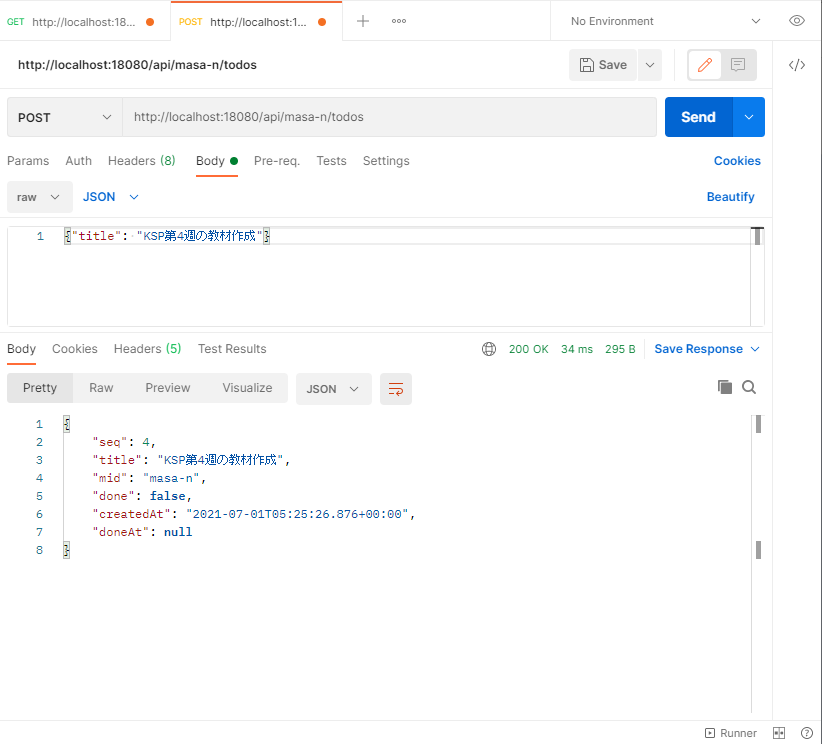Click the code snippet icon in right sidebar
This screenshot has height=744, width=822.
797,65
